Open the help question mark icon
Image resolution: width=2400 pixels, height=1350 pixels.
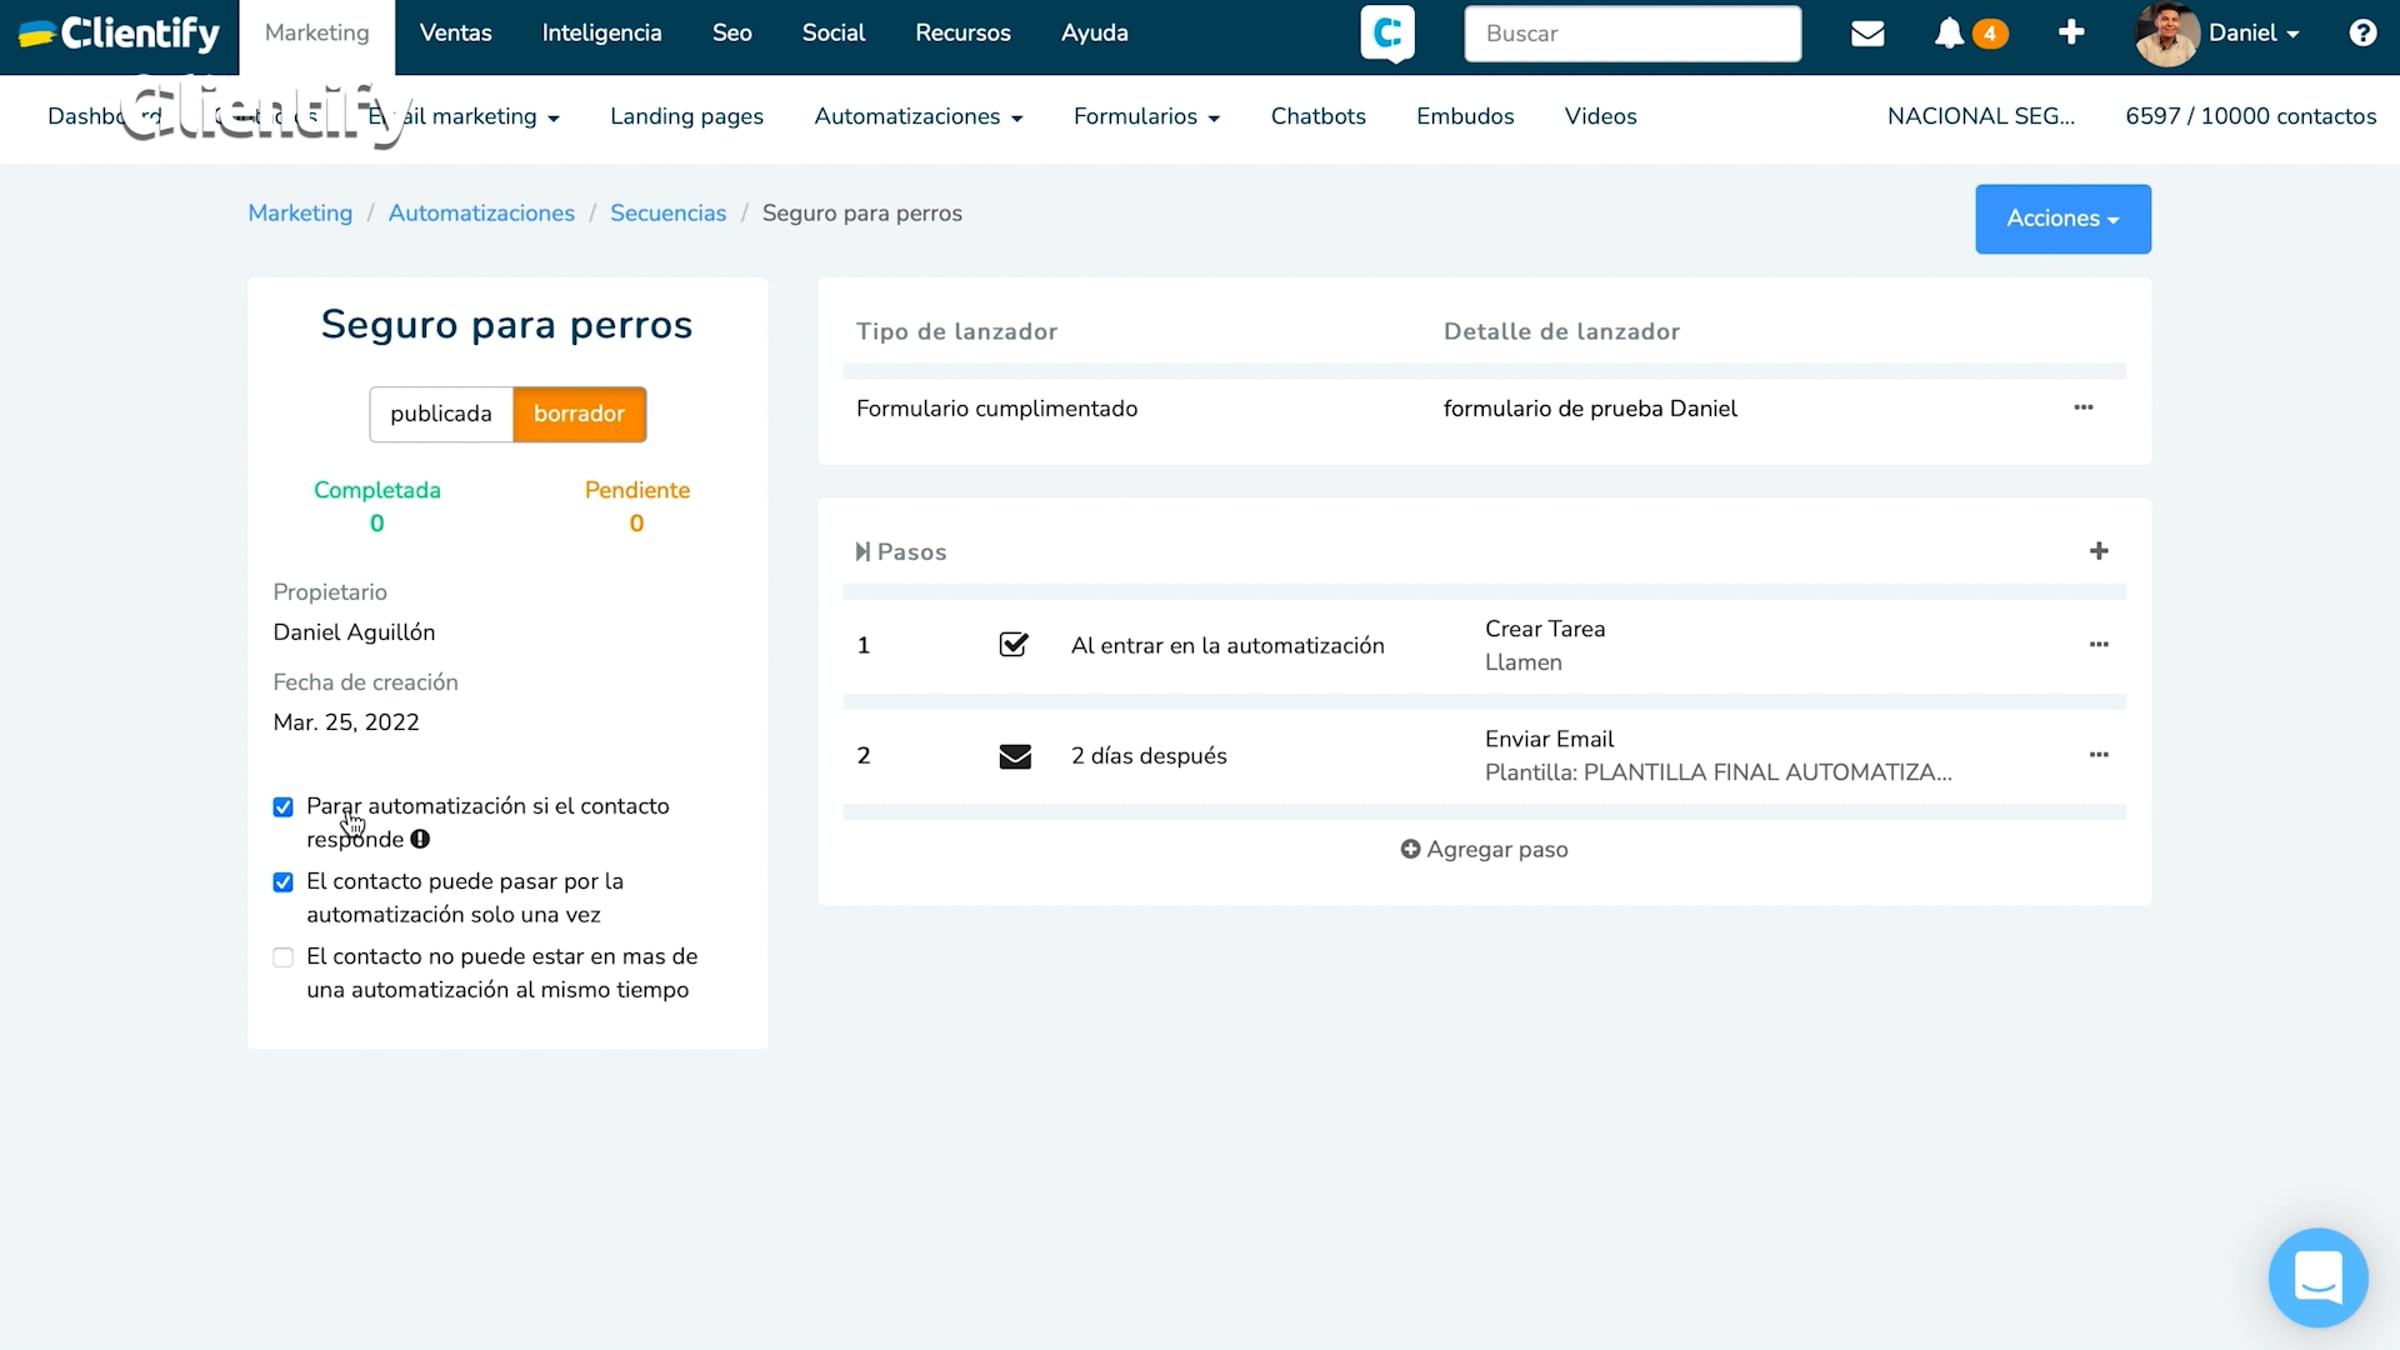coord(2362,33)
